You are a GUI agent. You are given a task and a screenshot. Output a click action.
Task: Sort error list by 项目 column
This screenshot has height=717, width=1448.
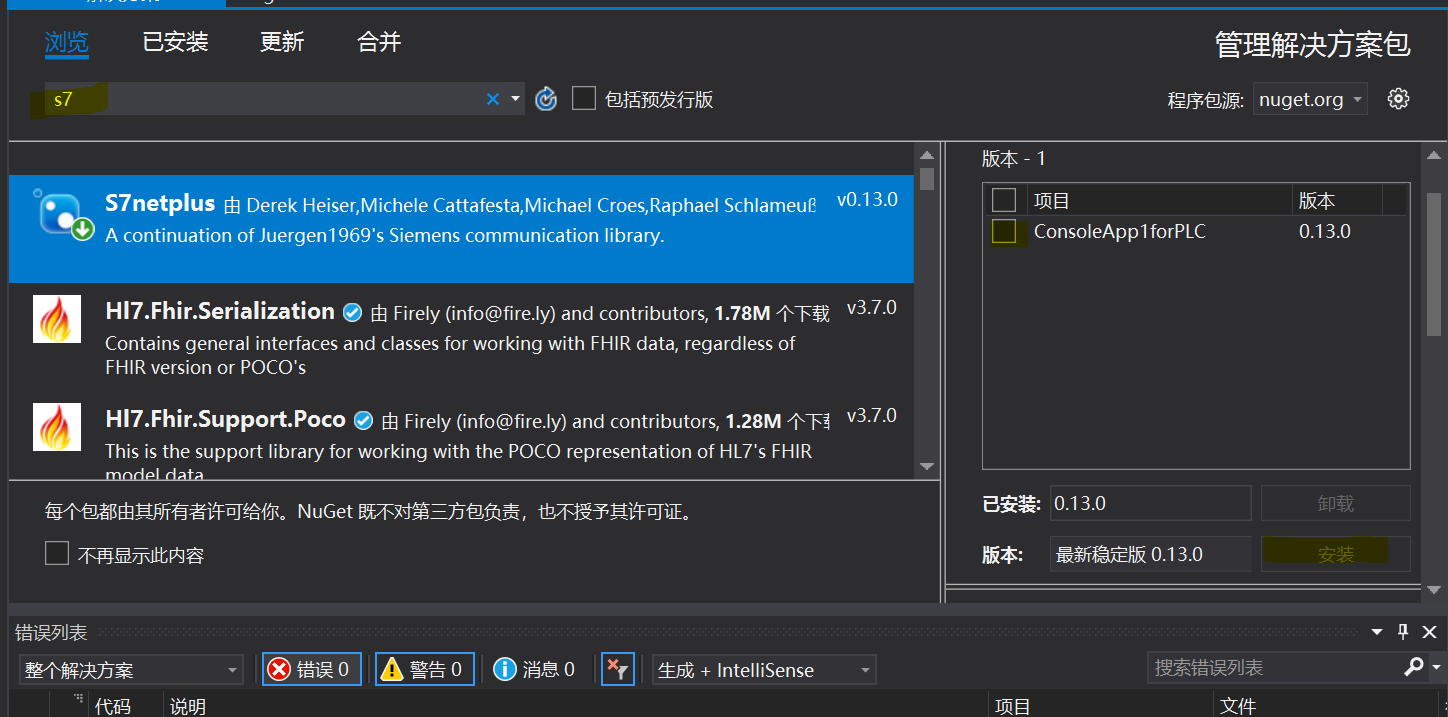[x=1012, y=706]
